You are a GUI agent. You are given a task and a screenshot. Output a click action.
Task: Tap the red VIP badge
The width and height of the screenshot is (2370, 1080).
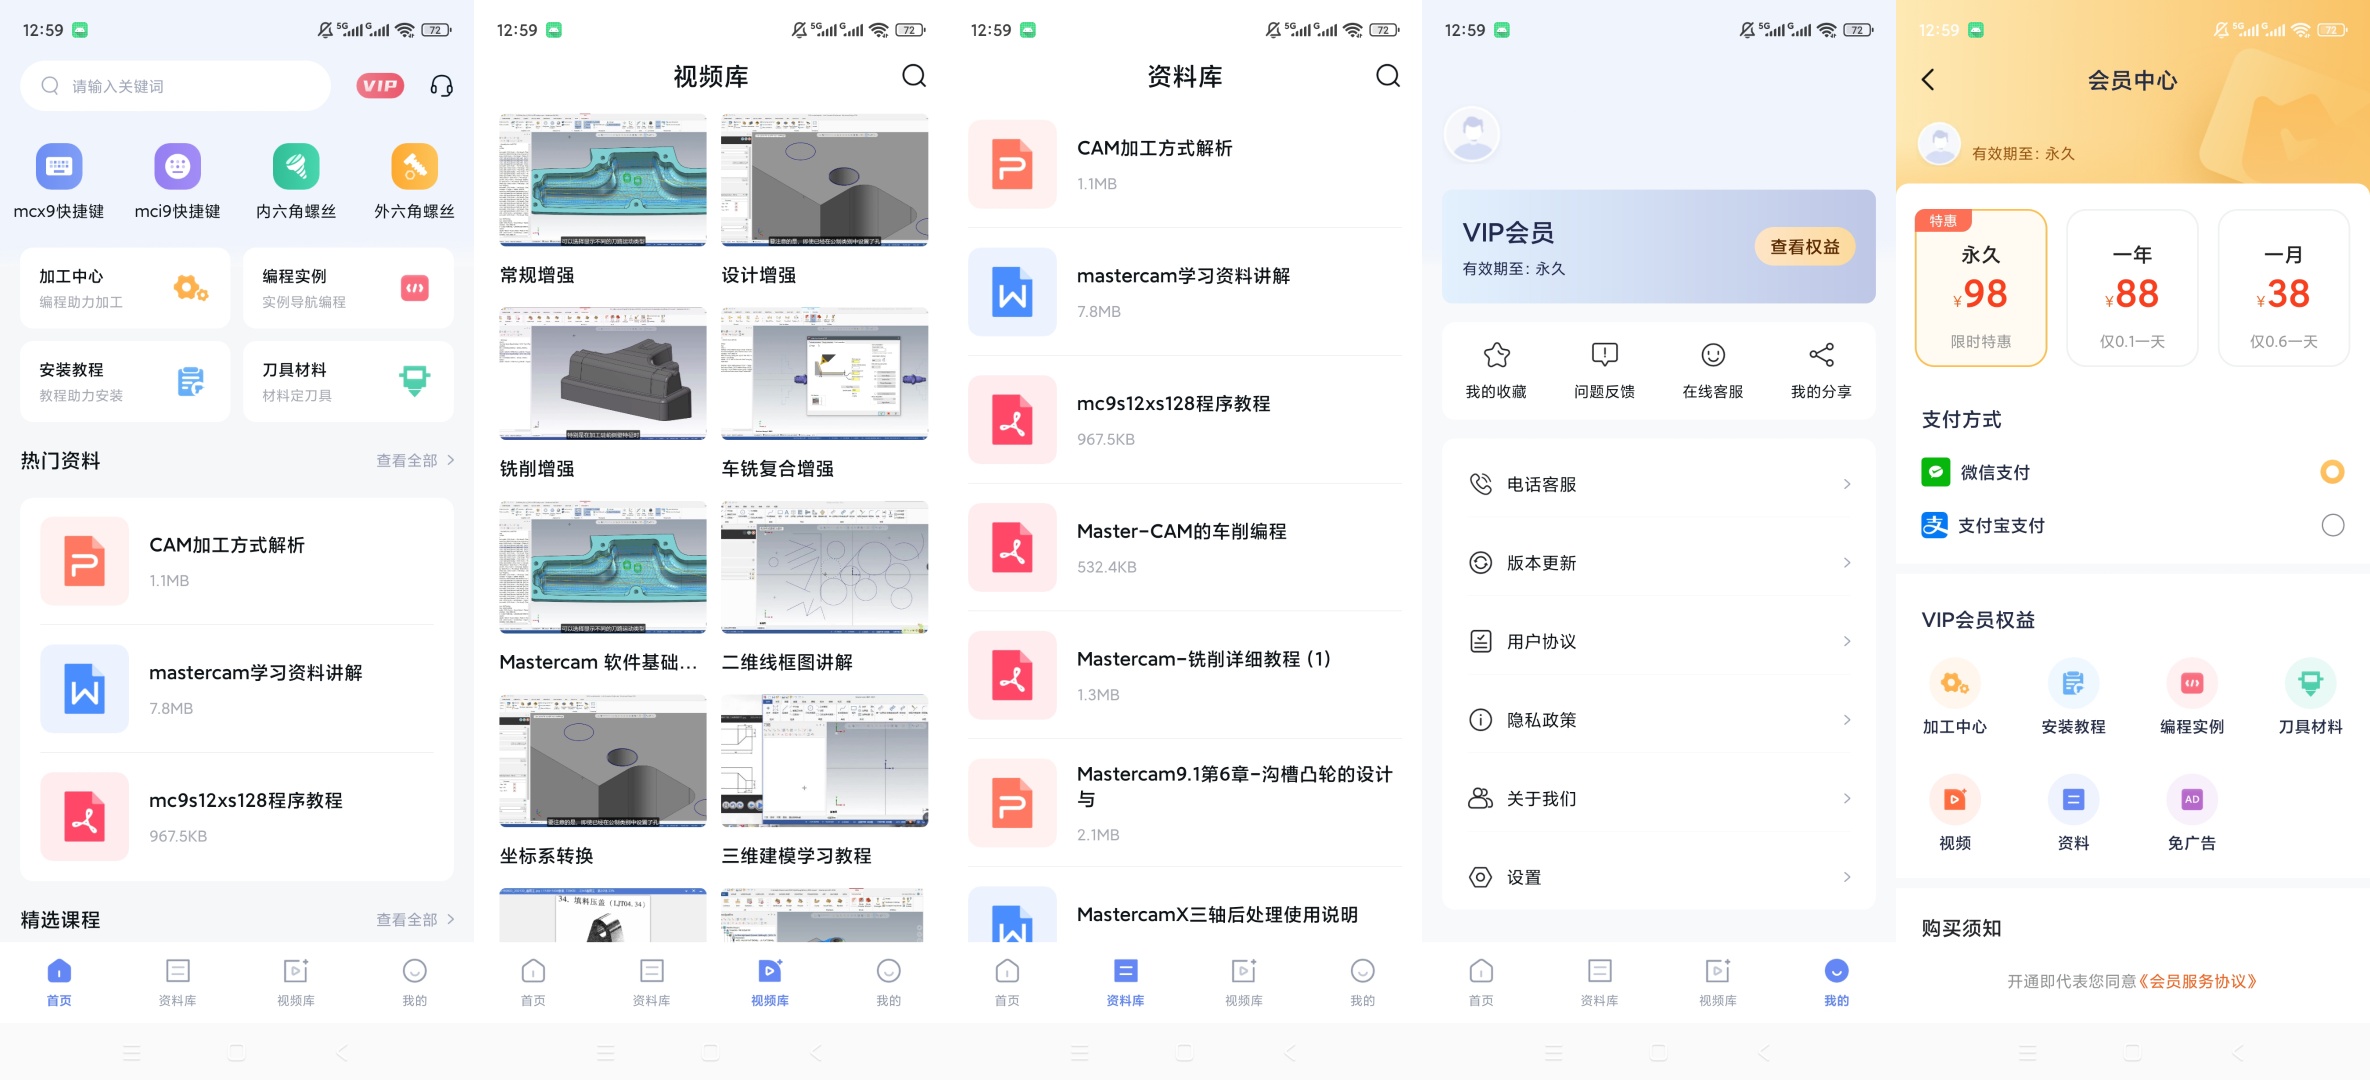pos(380,86)
